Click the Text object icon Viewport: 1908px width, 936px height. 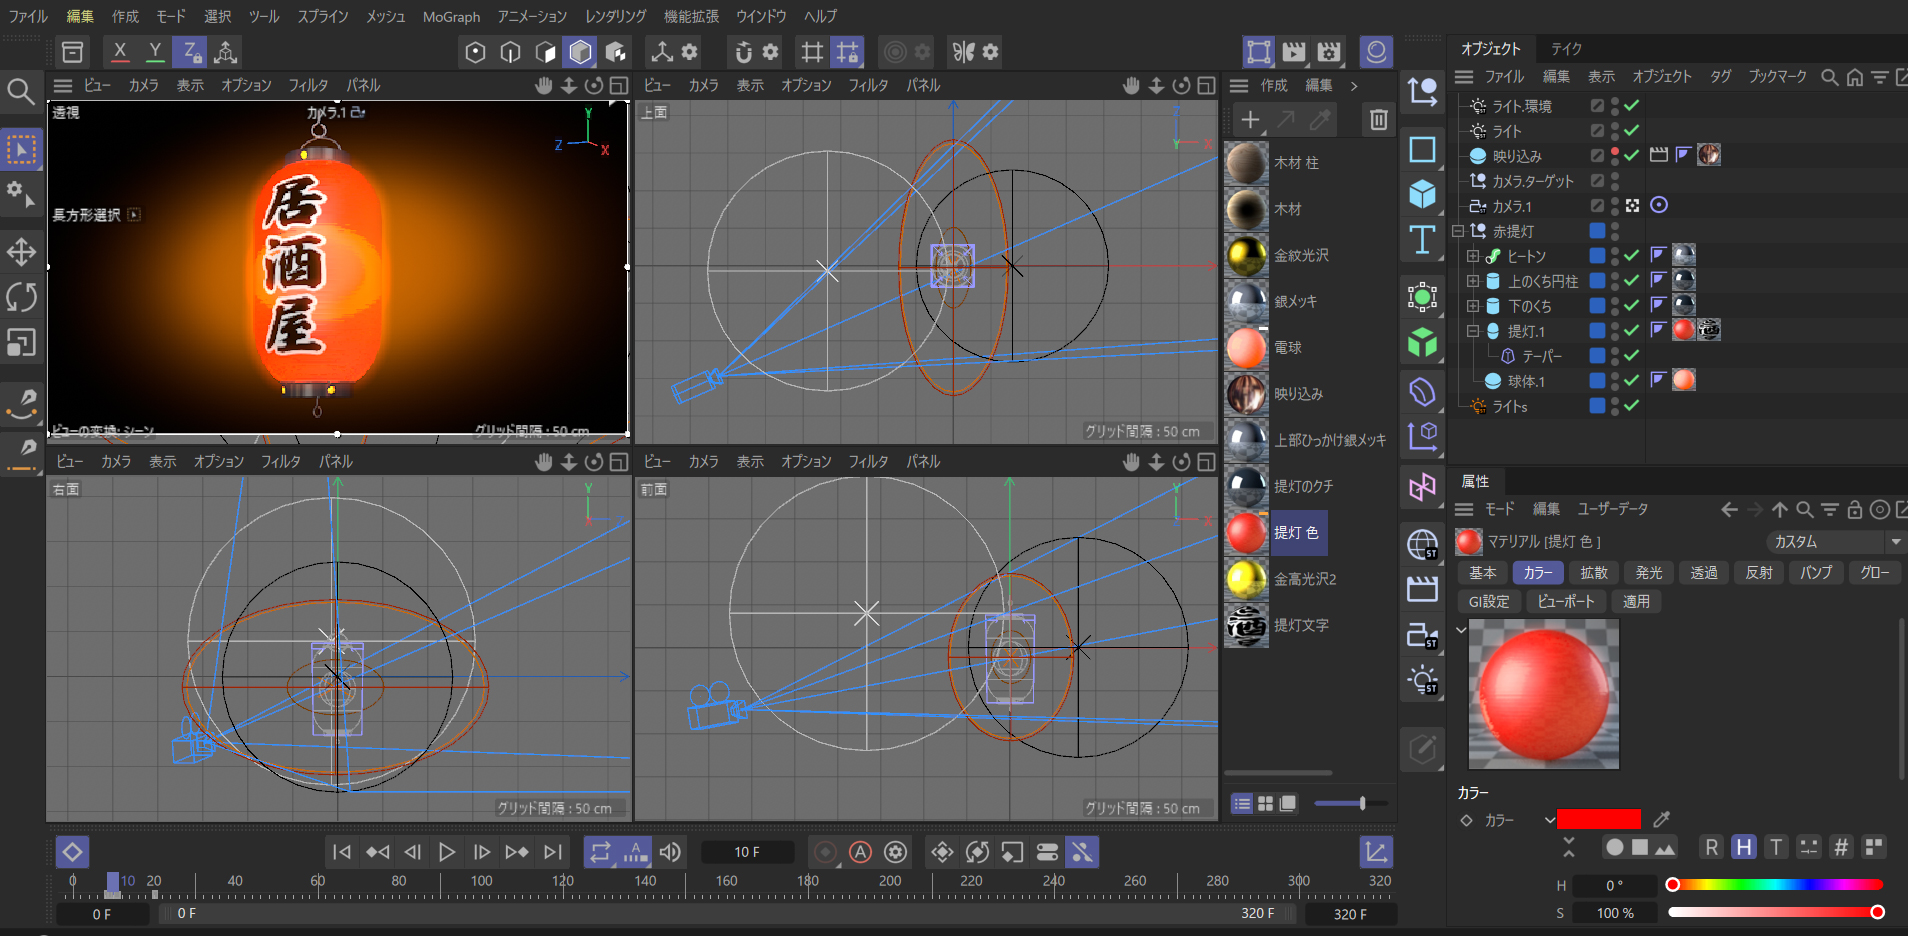tap(1422, 240)
